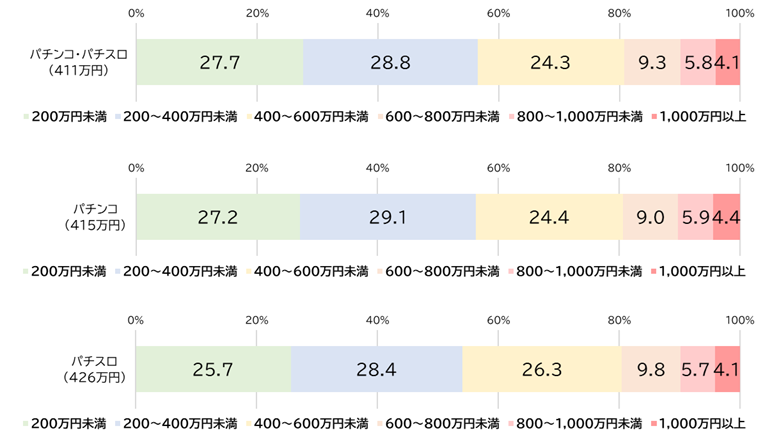Click the 60% axis label above top chart

click(498, 13)
